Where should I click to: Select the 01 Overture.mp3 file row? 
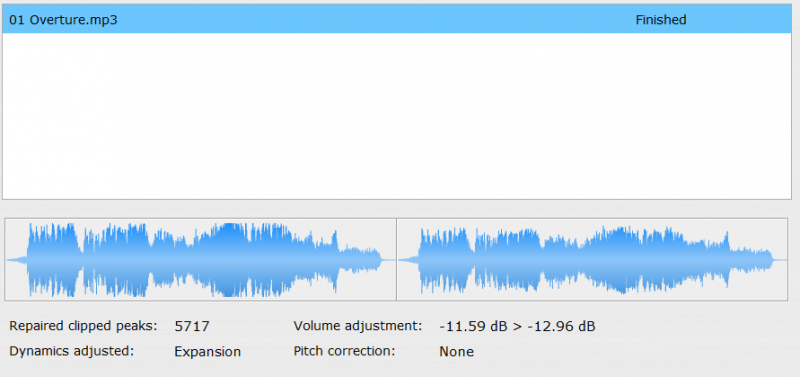[397, 20]
